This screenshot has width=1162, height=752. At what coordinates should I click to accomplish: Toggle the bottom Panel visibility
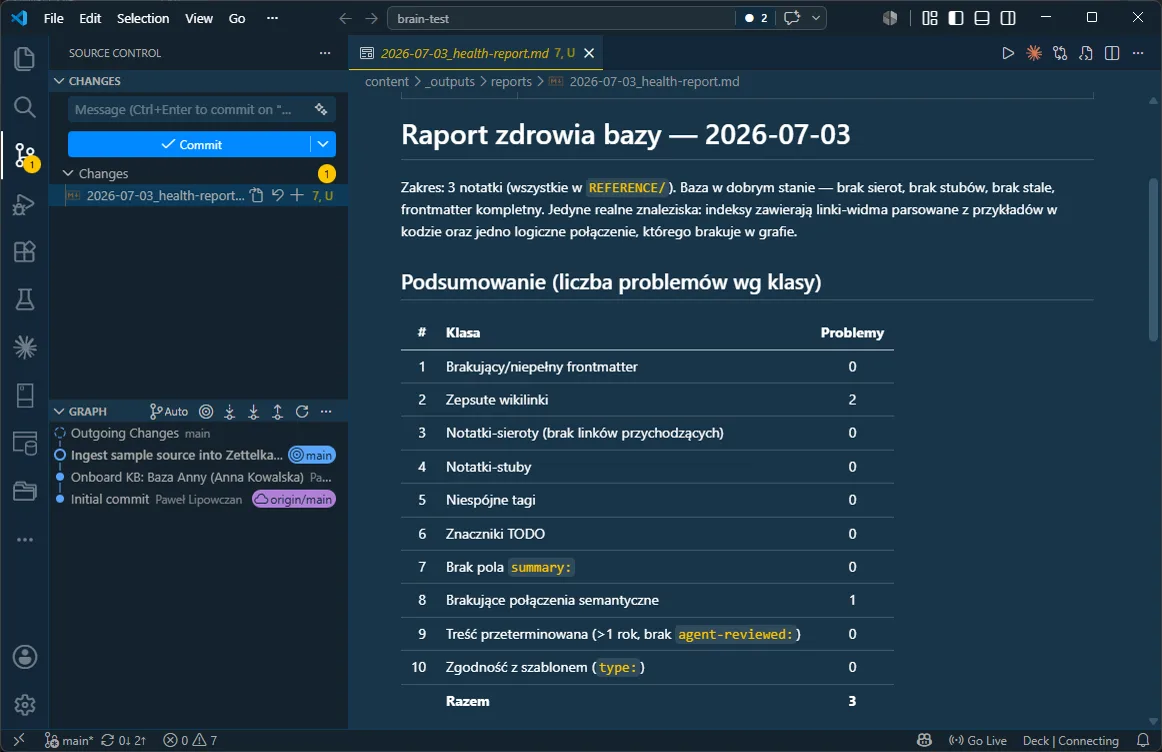click(982, 18)
